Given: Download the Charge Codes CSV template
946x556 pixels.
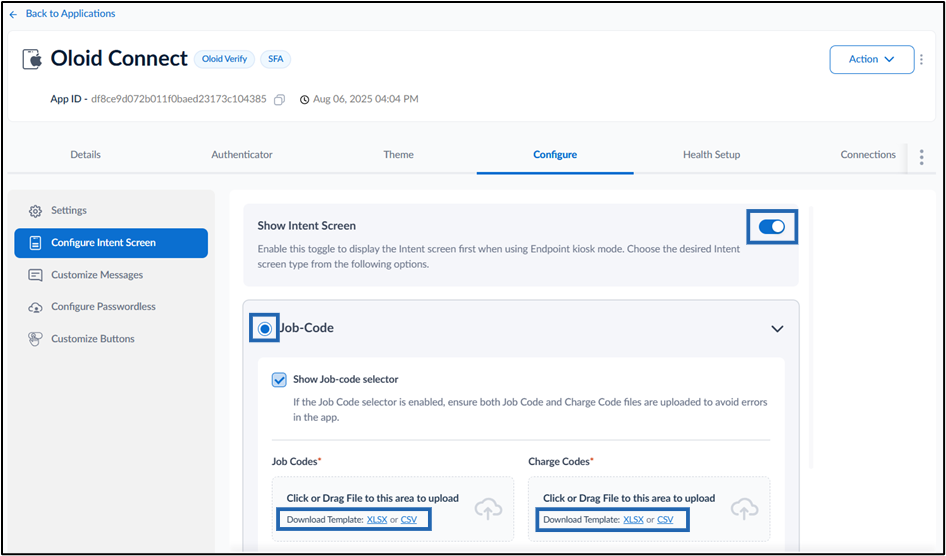Looking at the screenshot, I should click(x=665, y=520).
